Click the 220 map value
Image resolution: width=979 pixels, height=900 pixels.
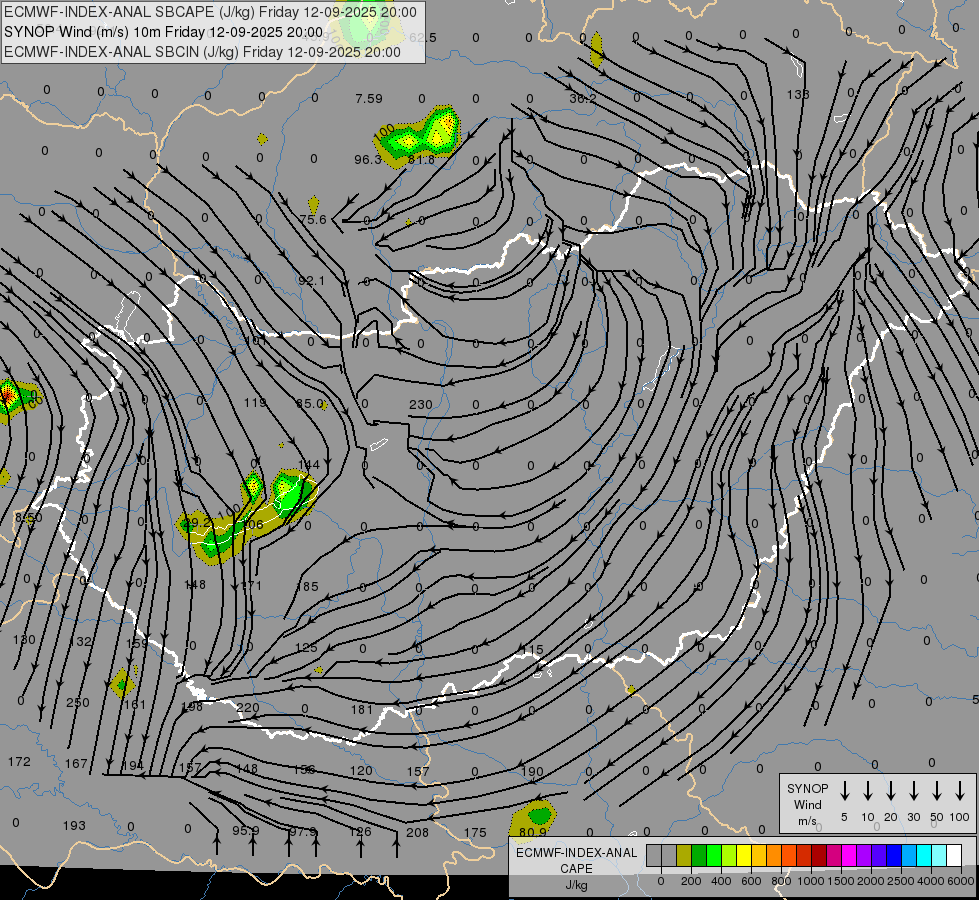pos(248,708)
